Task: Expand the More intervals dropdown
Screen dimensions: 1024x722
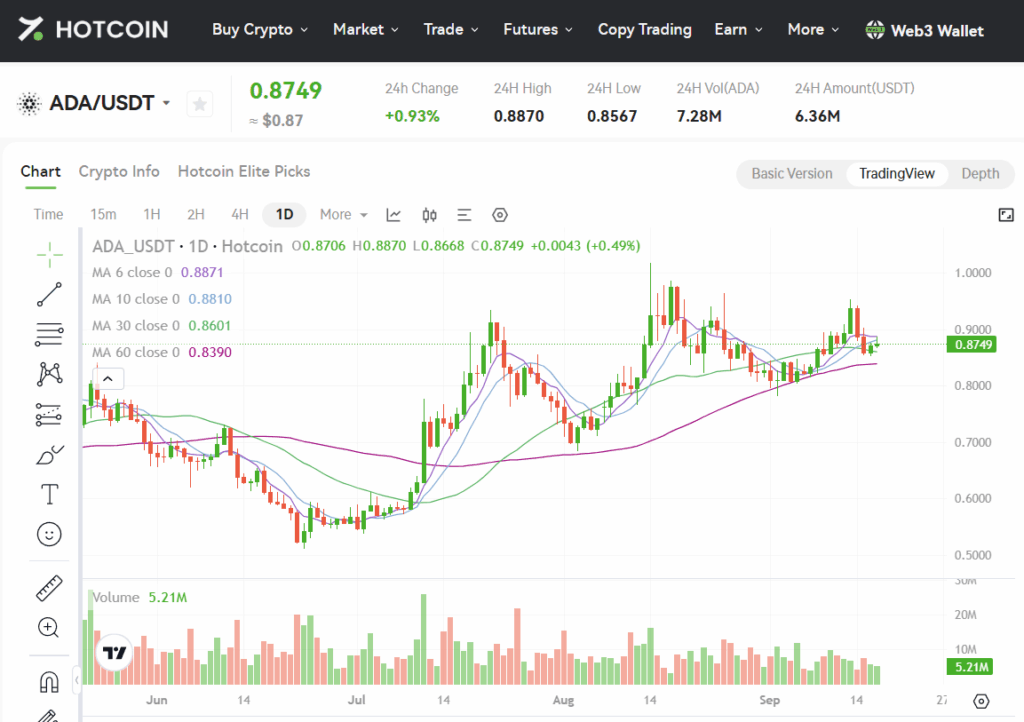Action: 344,215
